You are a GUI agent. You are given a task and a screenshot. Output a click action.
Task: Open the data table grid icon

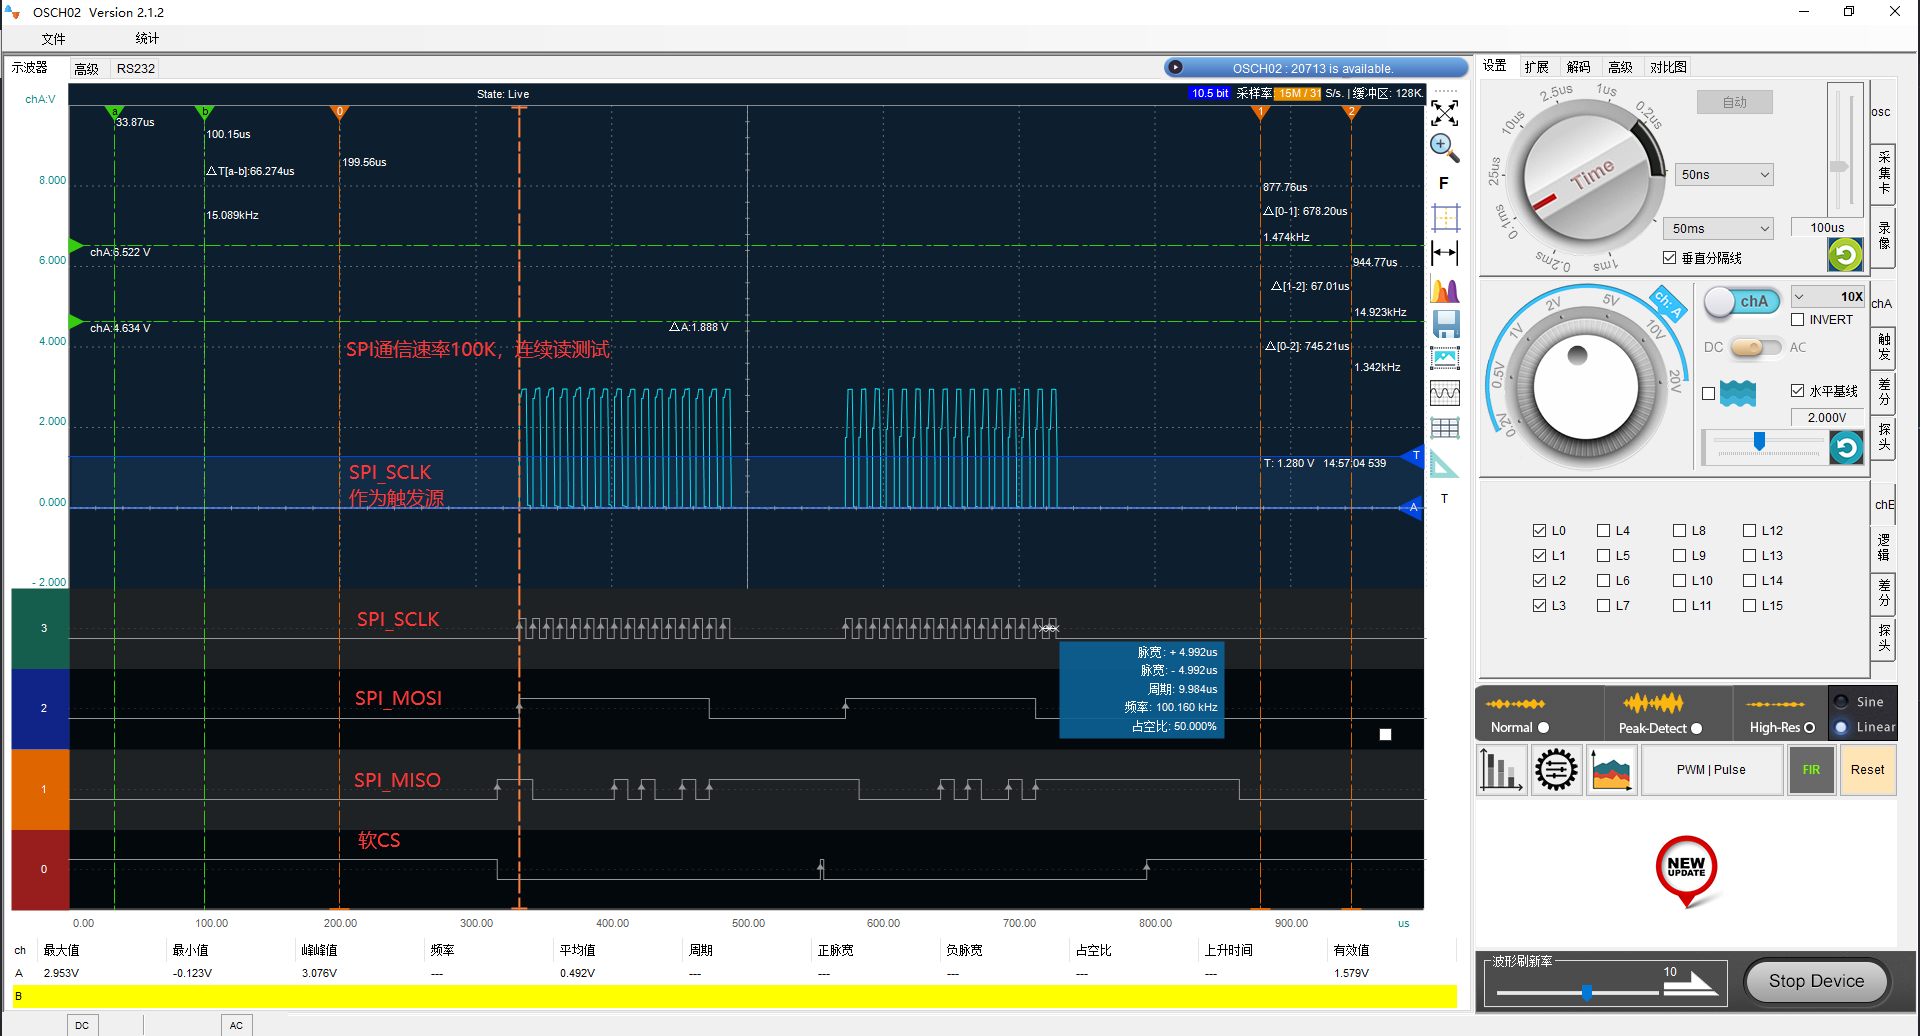point(1445,429)
